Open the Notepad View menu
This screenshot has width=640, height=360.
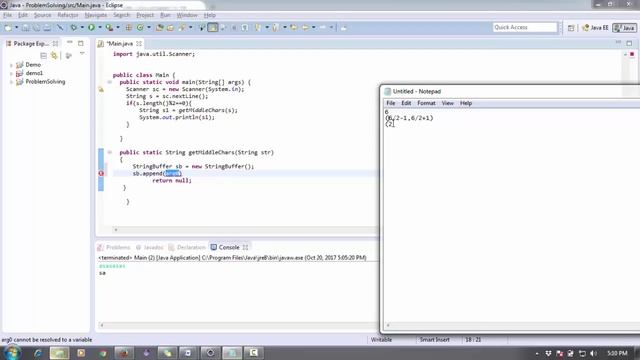(447, 103)
